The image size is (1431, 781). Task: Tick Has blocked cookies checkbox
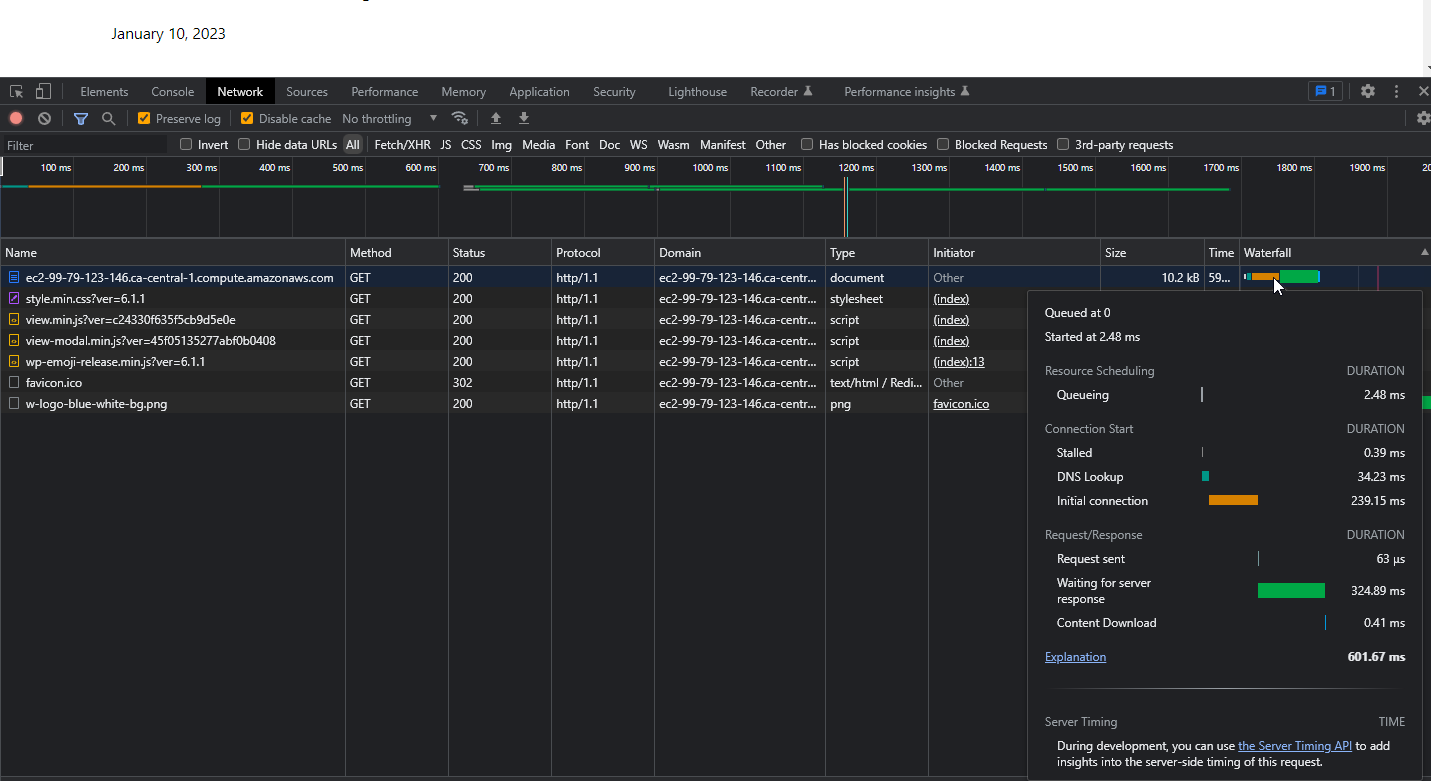tap(807, 144)
